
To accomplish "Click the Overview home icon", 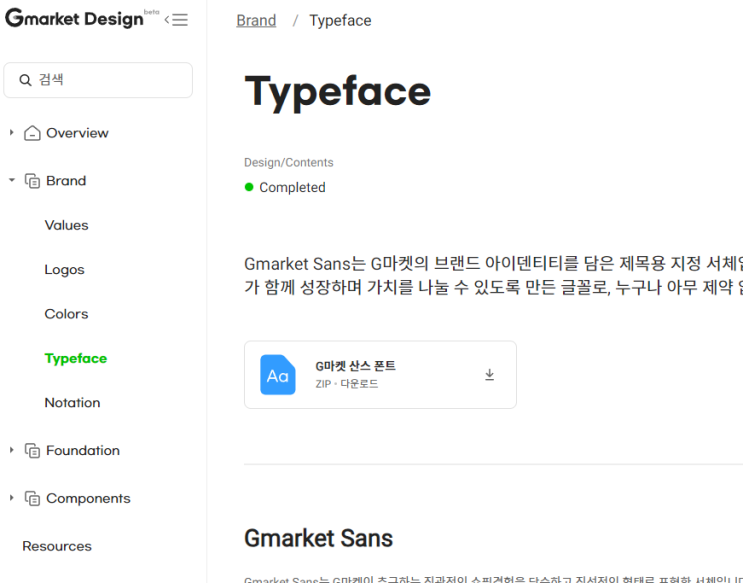I will 32,133.
